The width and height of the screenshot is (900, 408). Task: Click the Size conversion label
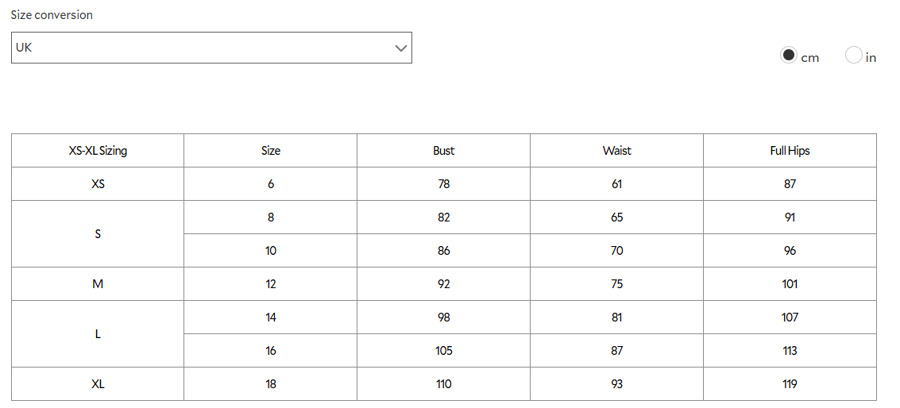coord(52,15)
